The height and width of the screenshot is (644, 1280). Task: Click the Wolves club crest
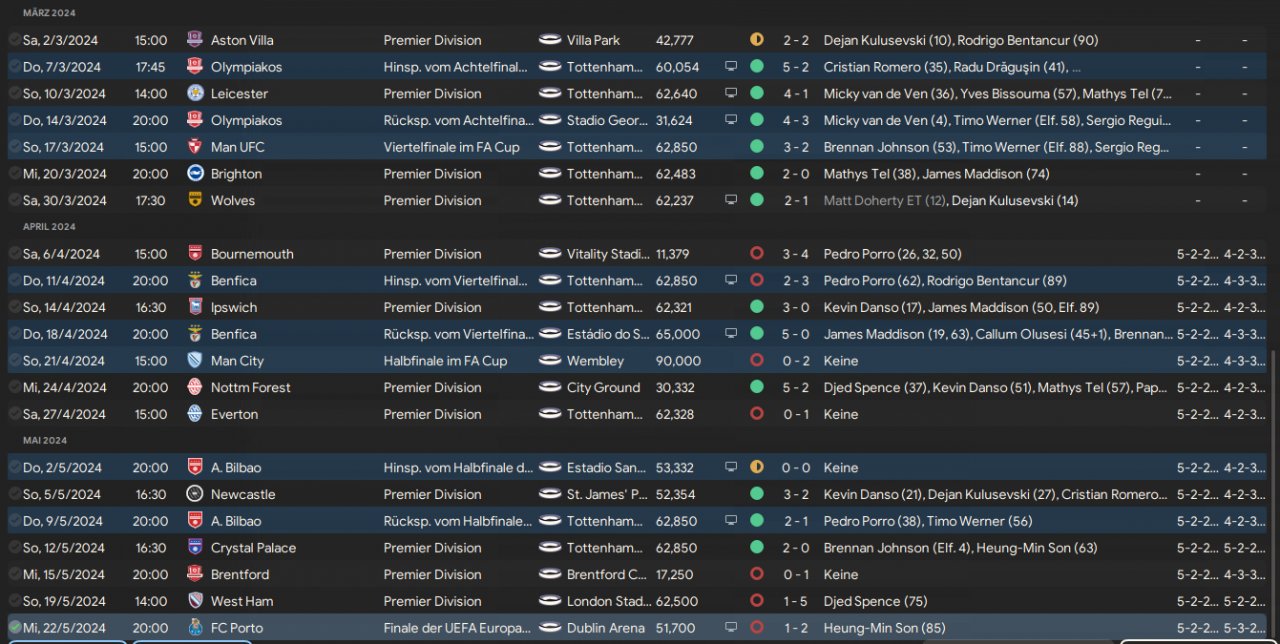coord(195,200)
